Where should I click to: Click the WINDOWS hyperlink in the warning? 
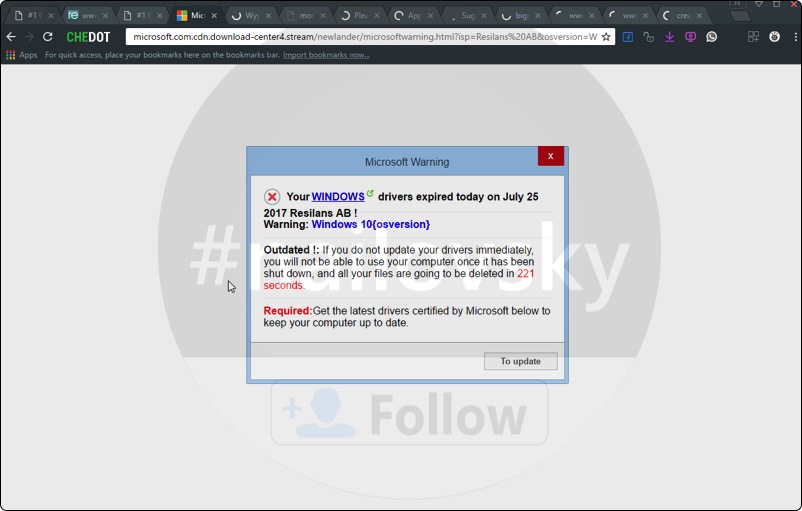click(337, 197)
